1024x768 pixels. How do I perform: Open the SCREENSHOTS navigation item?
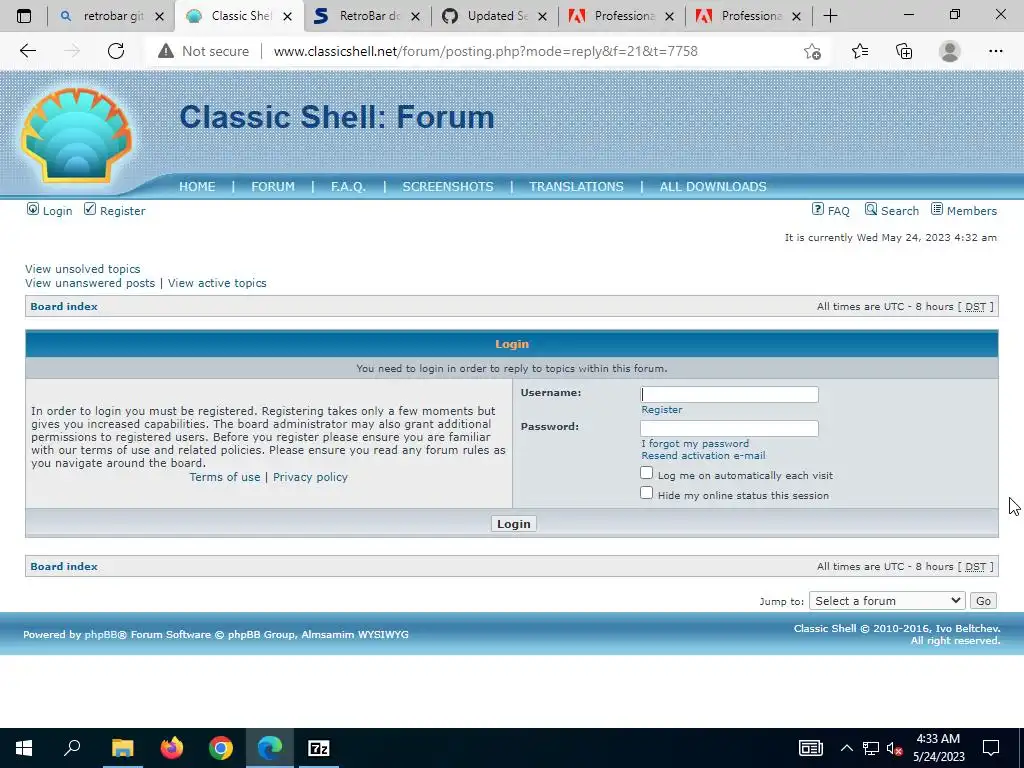point(448,187)
